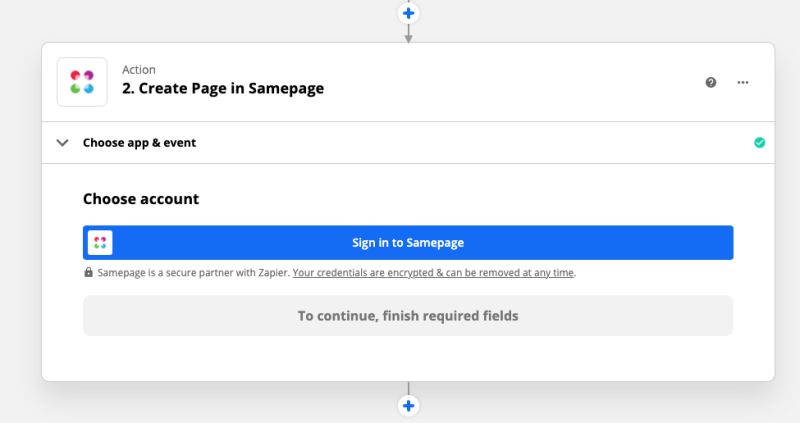Collapse the Choose app & event section

(x=62, y=142)
